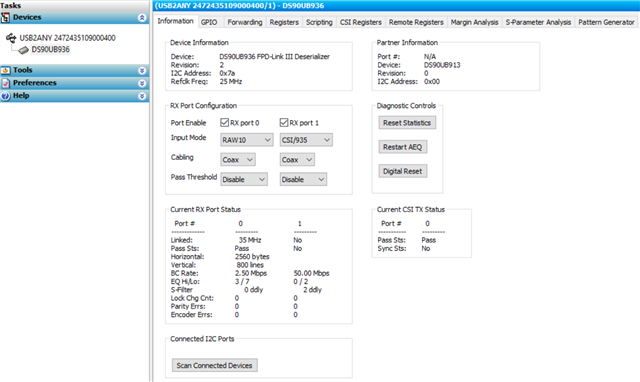Click partner device value DS90UB913
Screen dimensions: 640x382
point(442,65)
